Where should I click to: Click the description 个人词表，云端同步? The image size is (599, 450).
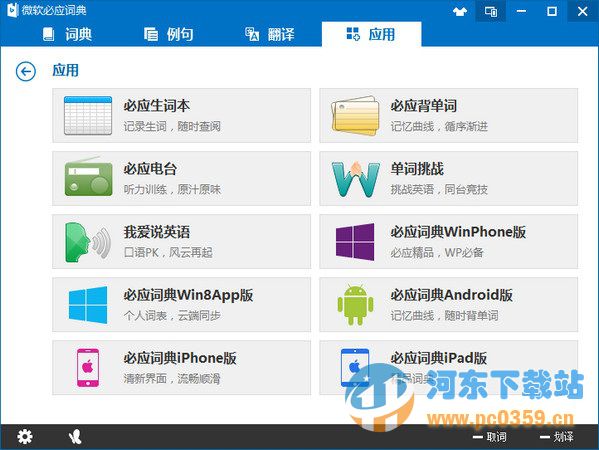coord(172,316)
